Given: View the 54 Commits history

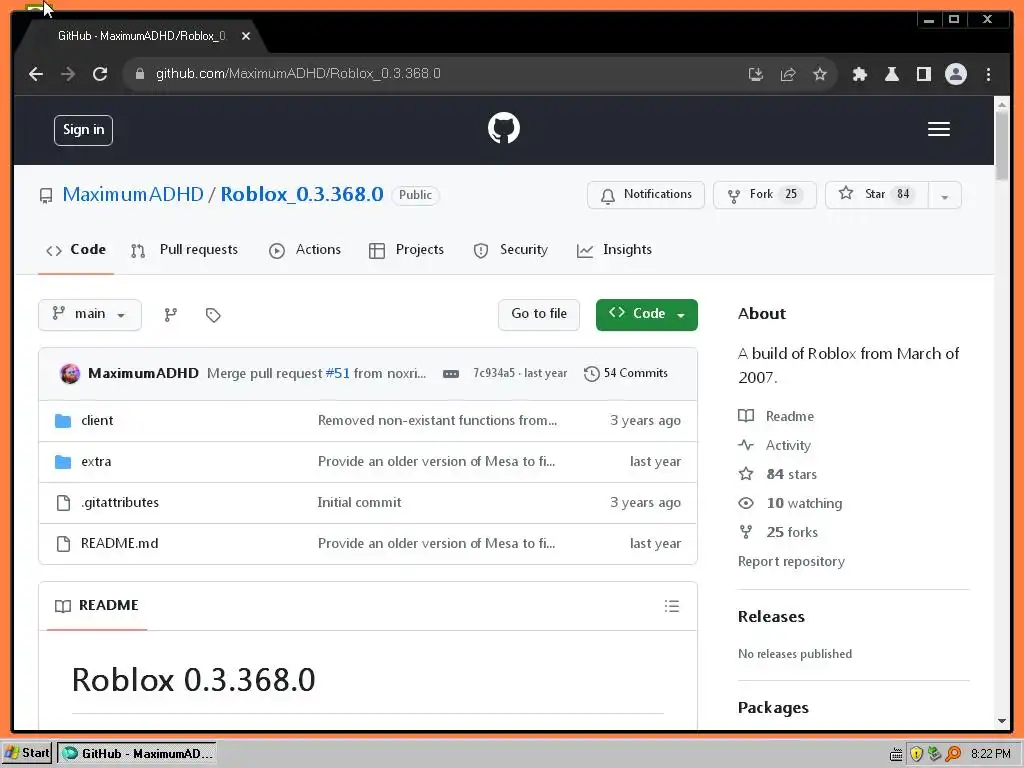Looking at the screenshot, I should [626, 374].
